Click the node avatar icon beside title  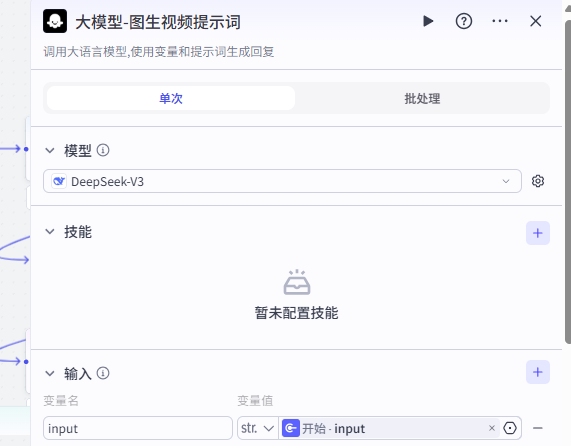pyautogui.click(x=55, y=21)
